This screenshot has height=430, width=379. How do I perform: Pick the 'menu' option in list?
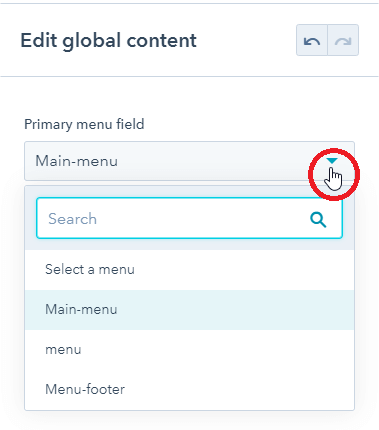tap(189, 350)
